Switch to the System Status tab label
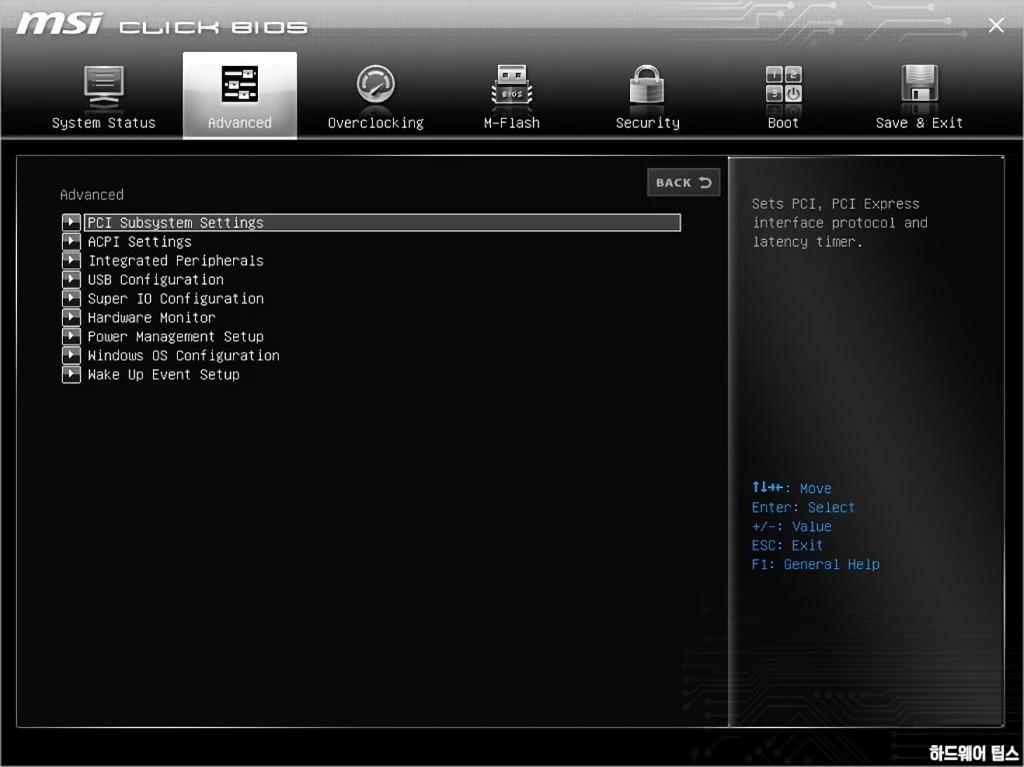1024x767 pixels. [x=103, y=123]
